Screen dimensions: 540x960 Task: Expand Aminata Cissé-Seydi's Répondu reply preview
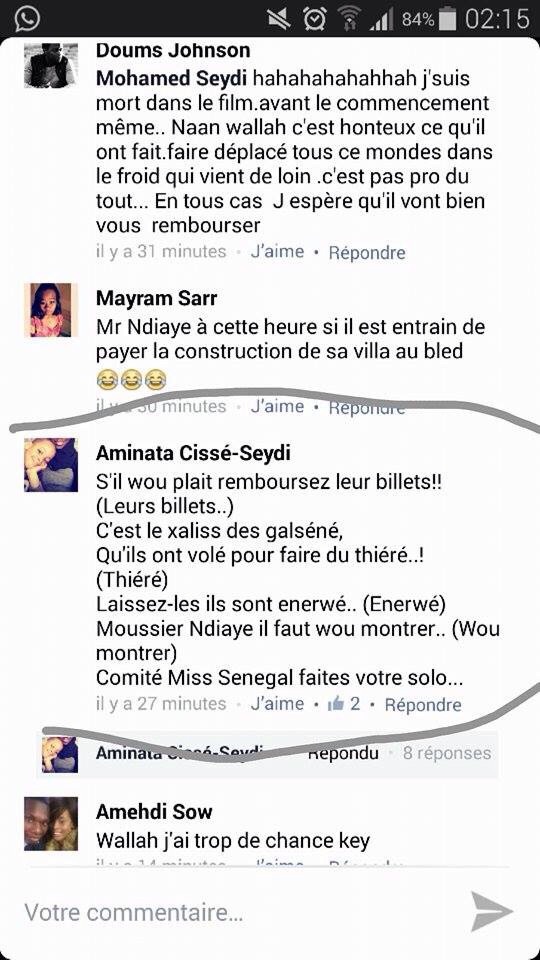267,754
